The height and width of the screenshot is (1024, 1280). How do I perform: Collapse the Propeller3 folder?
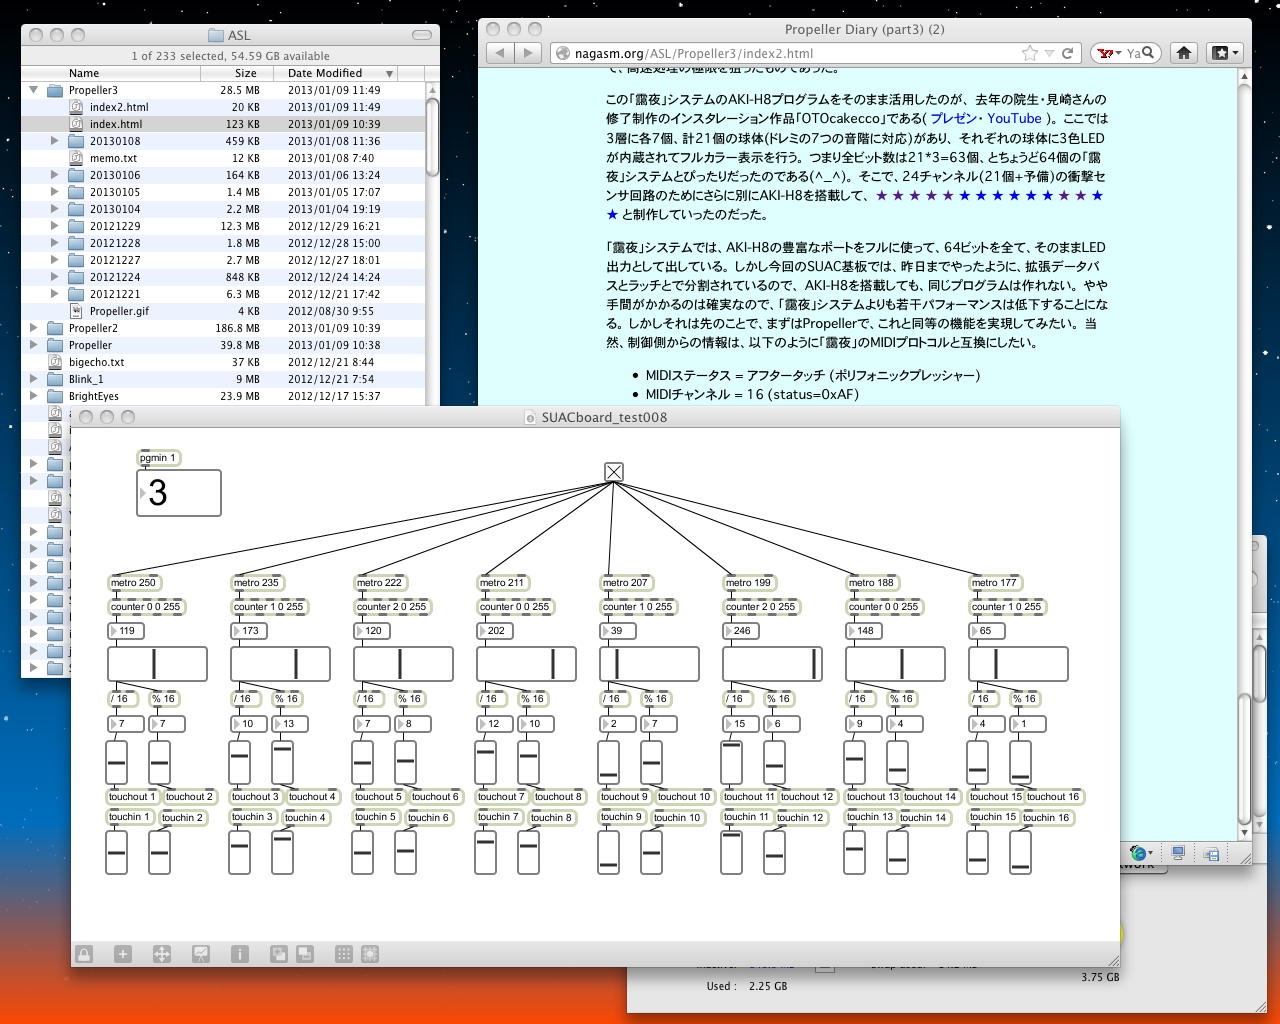34,90
